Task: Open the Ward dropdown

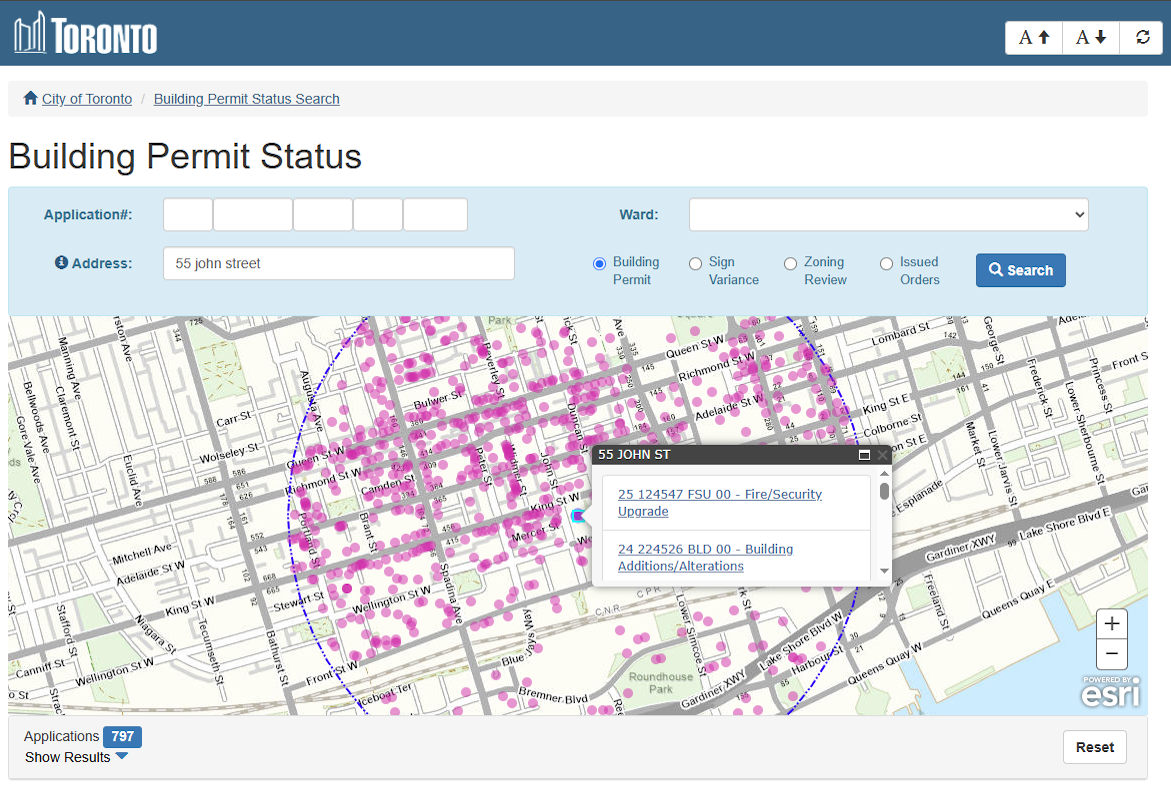Action: coord(888,214)
